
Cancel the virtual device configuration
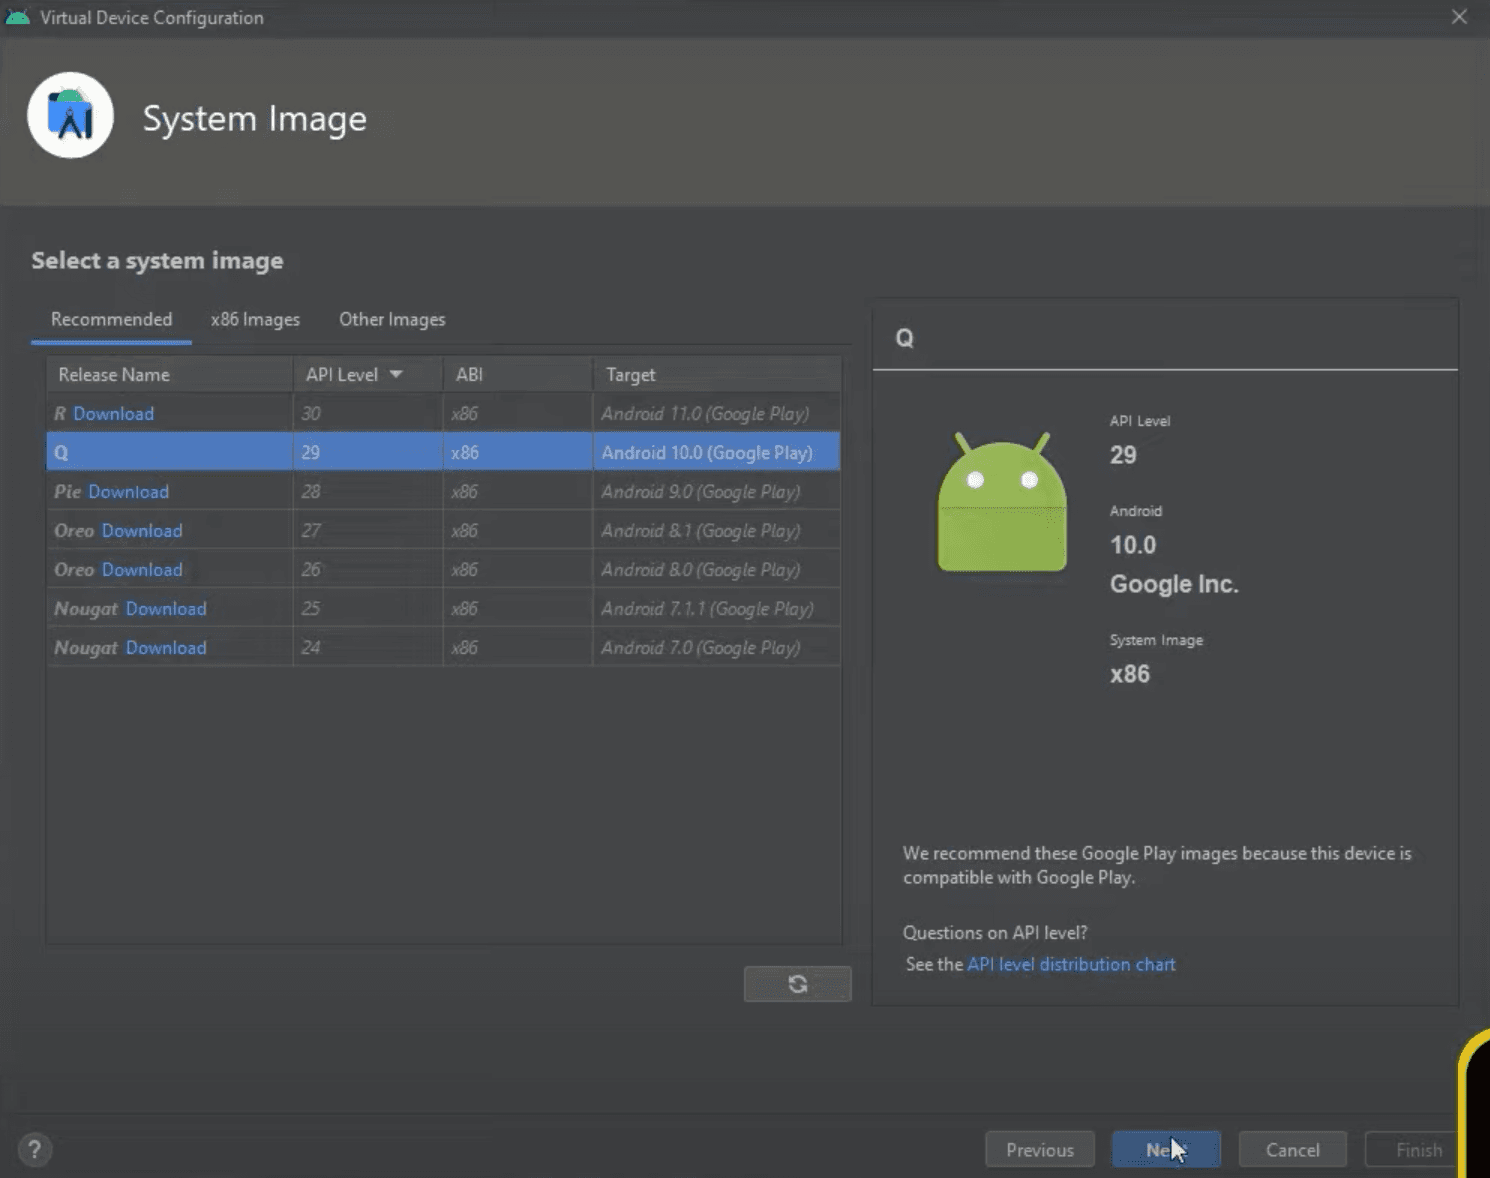pyautogui.click(x=1292, y=1149)
